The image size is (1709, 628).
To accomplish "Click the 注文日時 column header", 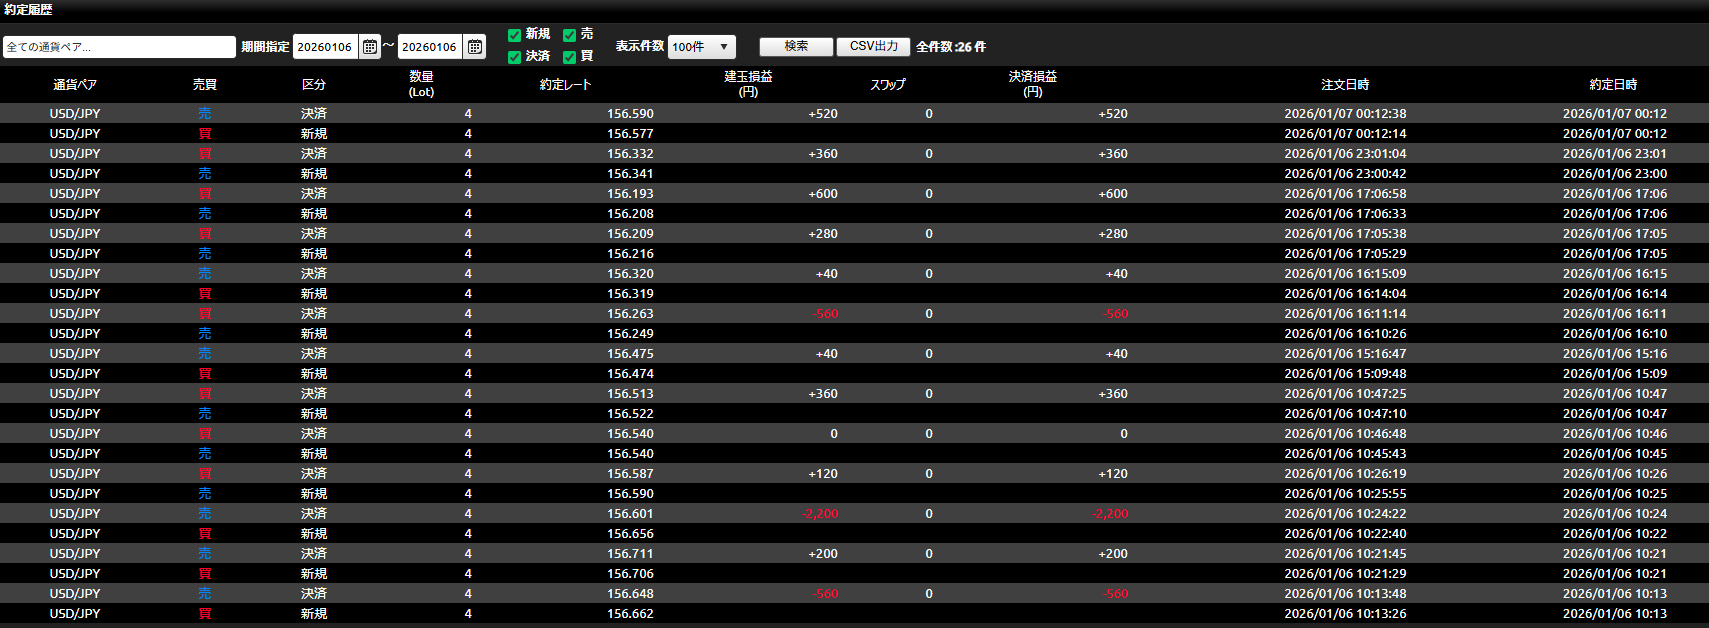I will point(1345,85).
